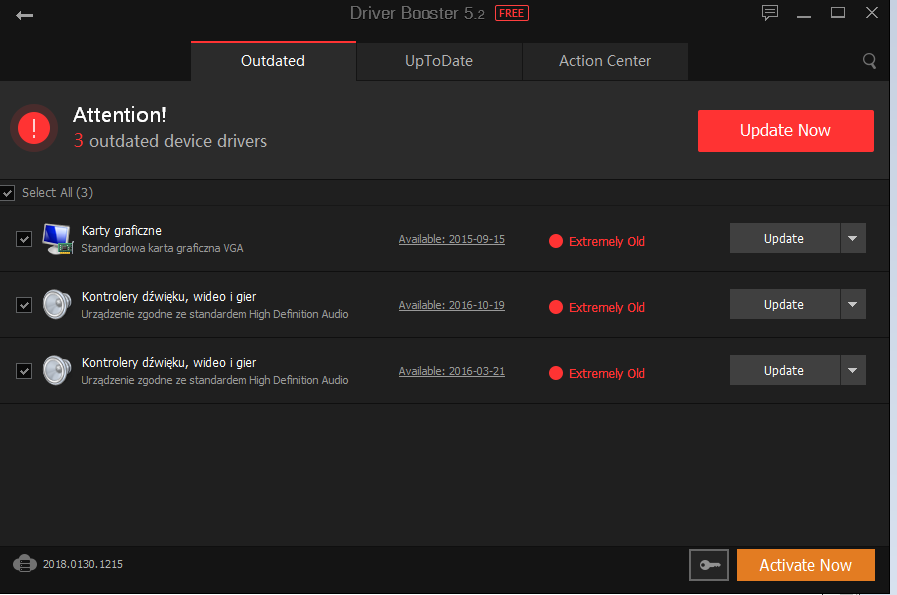Click the Extremely Old status for the 2016-03-21 driver
897x595 pixels.
click(606, 373)
